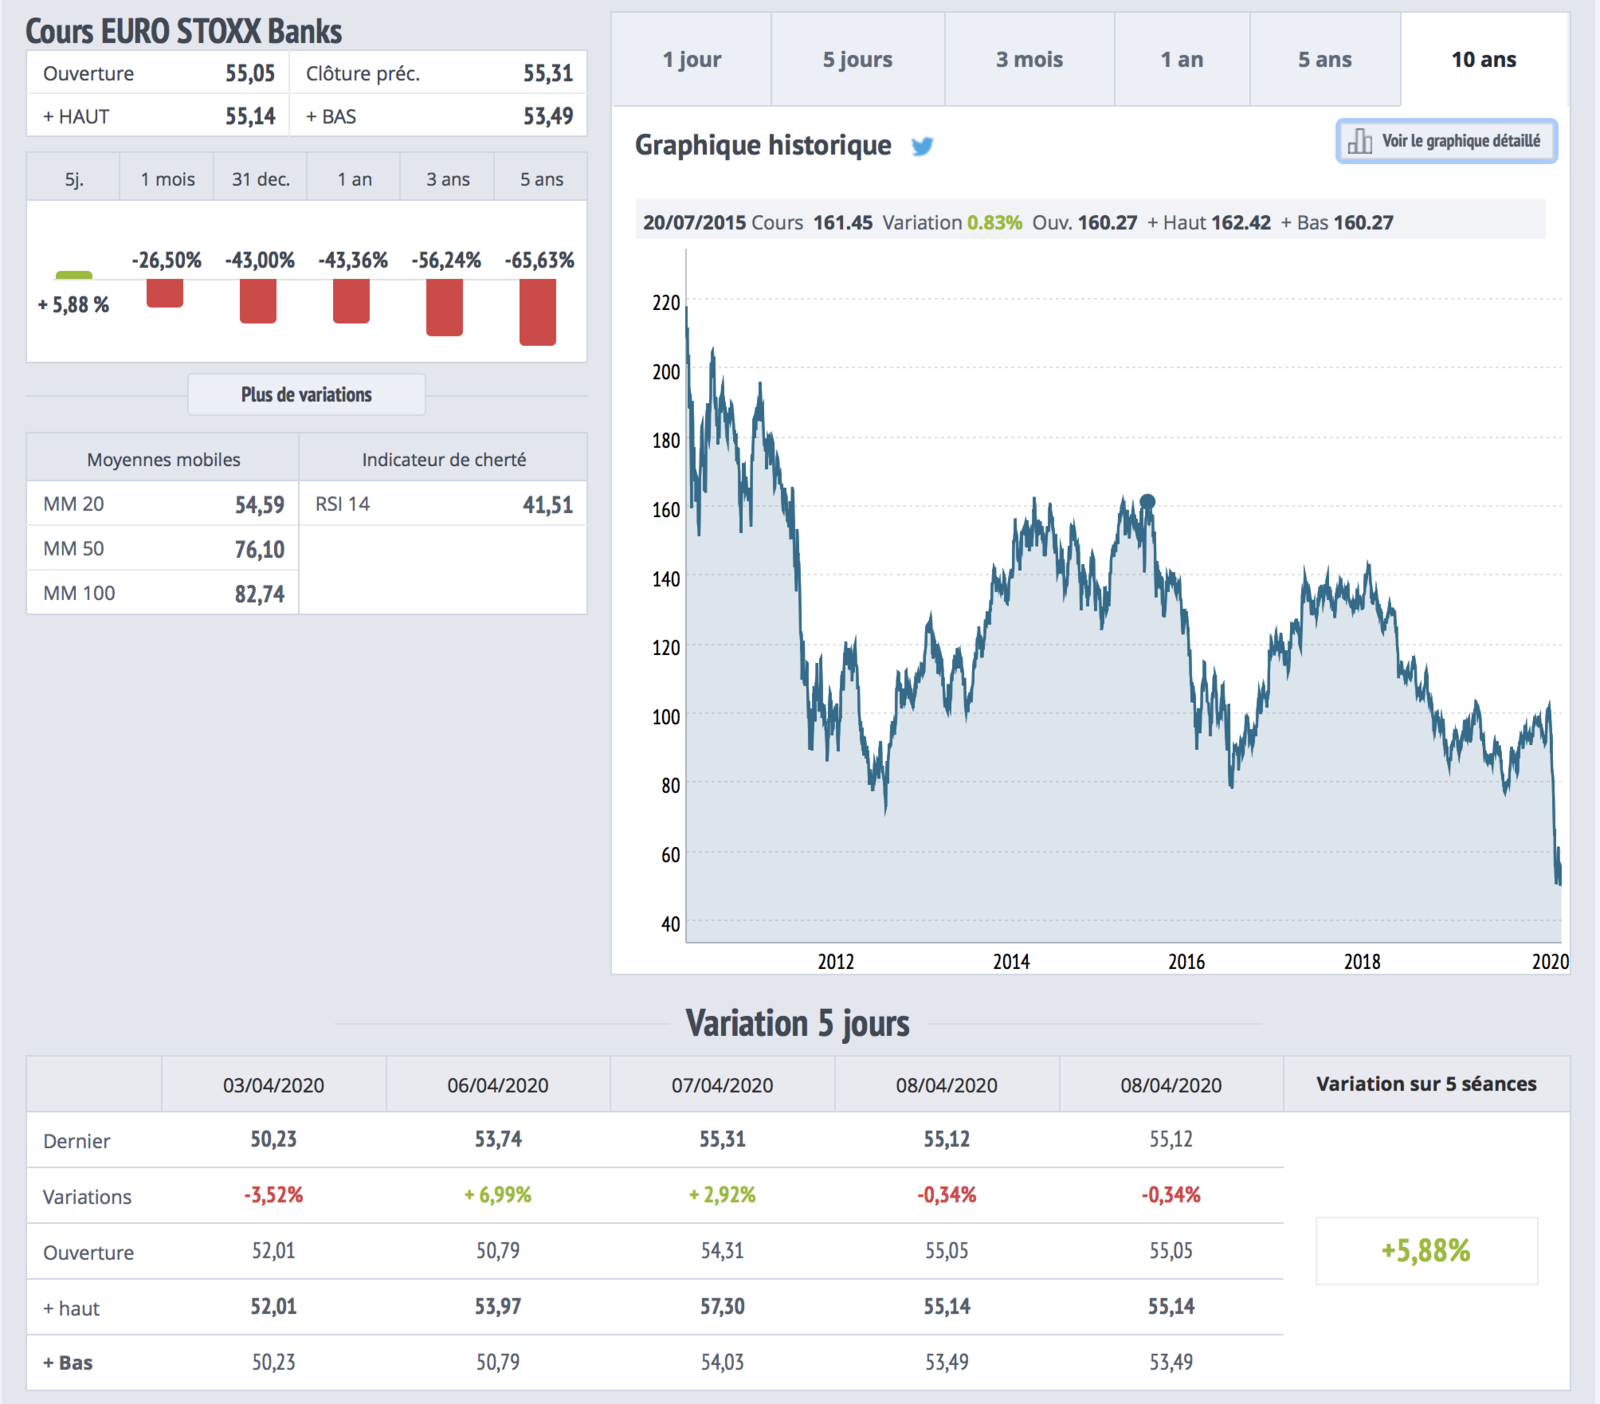
Task: Click Ouverture value 52,01 on 03/04/2020
Action: 274,1250
